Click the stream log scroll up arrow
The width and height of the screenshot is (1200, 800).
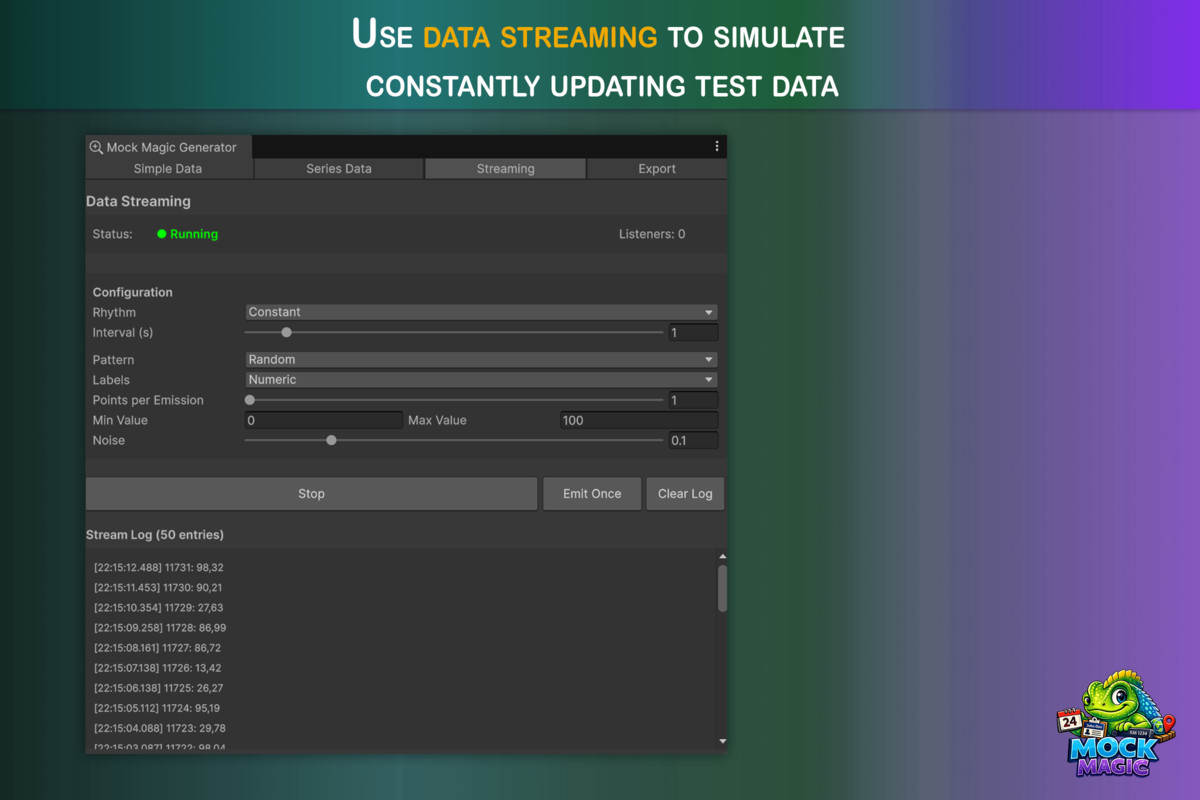722,557
